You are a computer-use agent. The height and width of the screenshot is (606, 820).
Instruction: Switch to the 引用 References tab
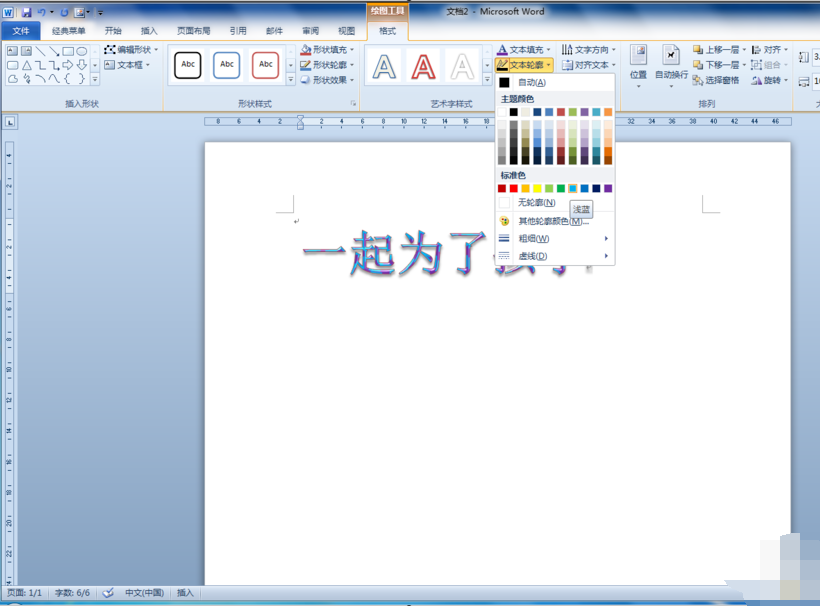238,31
